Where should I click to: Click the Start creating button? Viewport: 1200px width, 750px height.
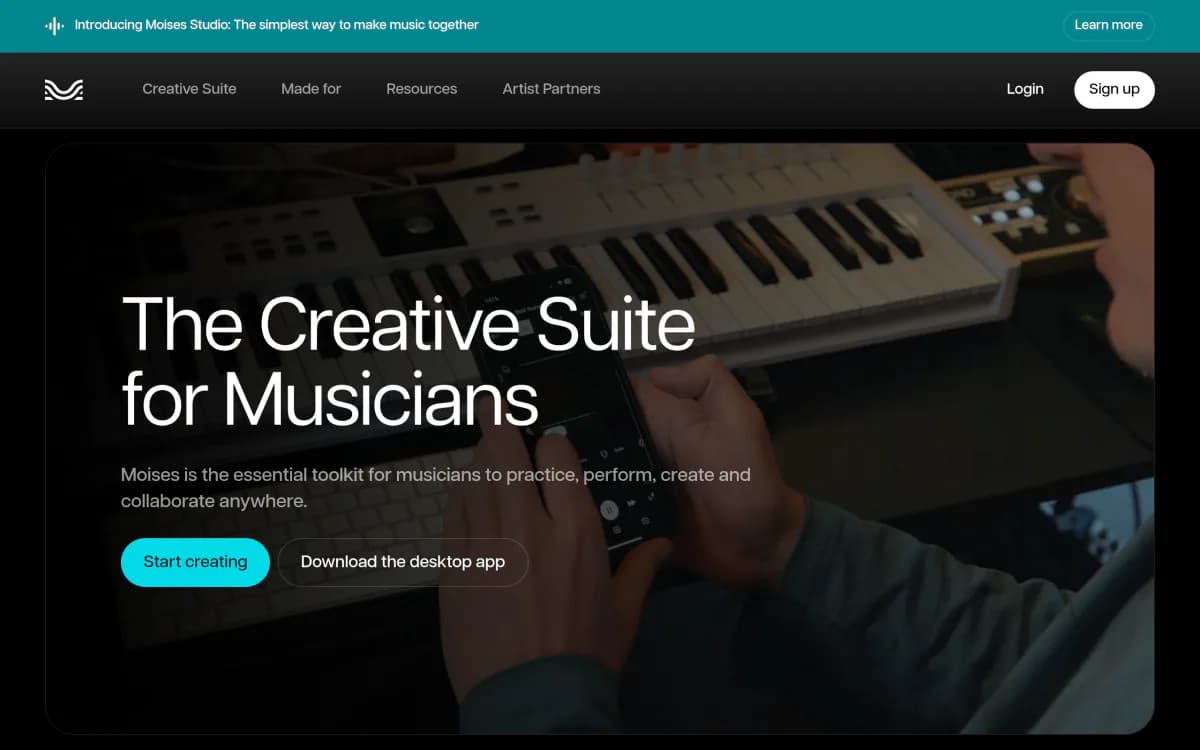point(195,562)
